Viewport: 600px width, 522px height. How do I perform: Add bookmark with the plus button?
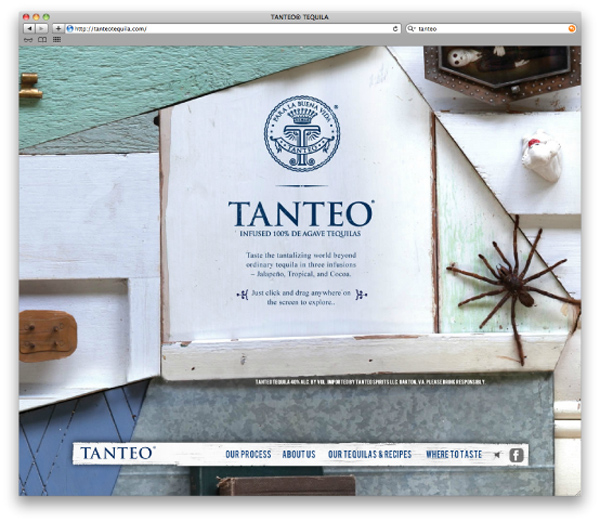click(58, 29)
